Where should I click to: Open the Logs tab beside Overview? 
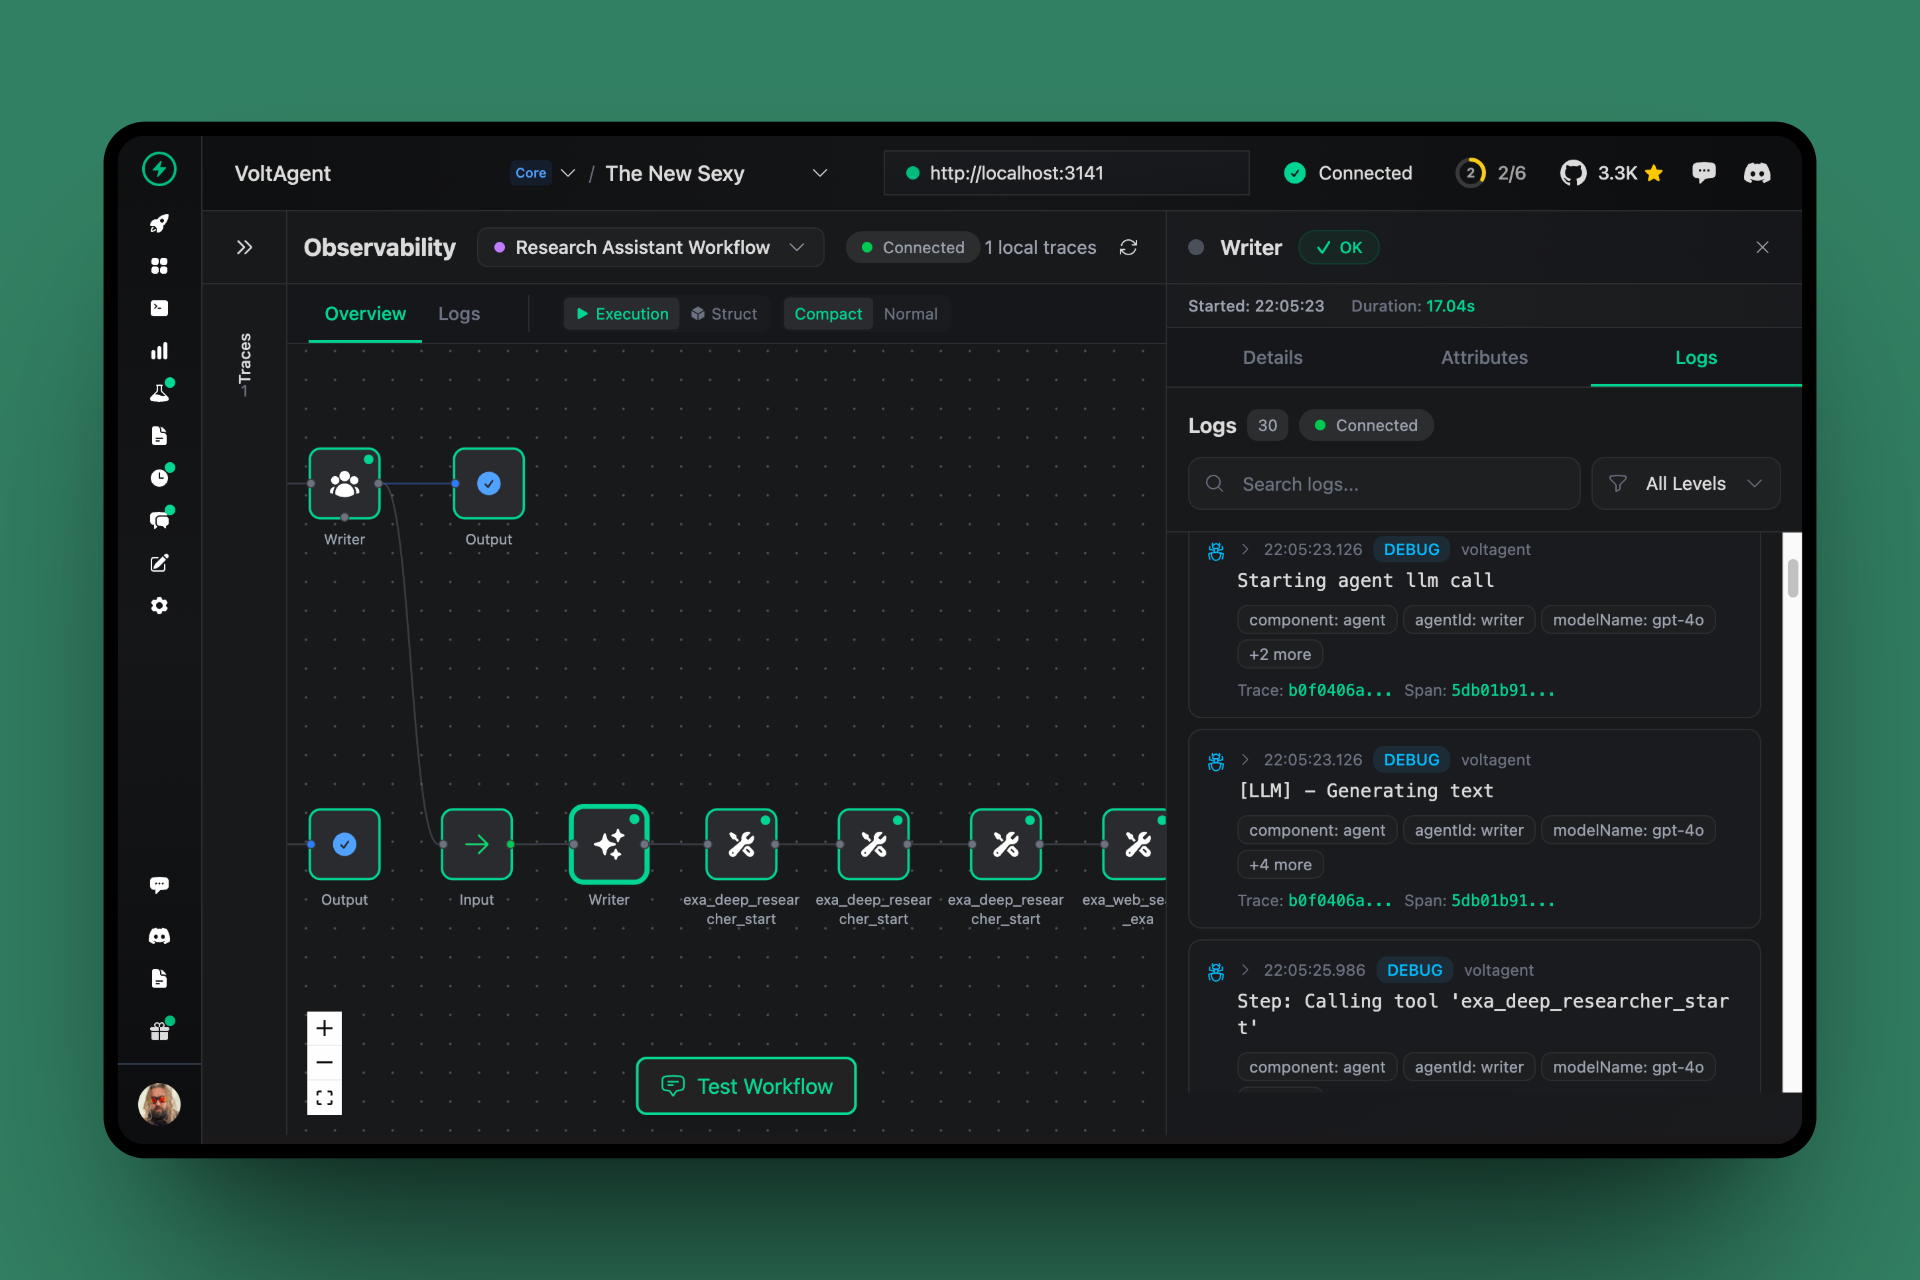click(459, 314)
